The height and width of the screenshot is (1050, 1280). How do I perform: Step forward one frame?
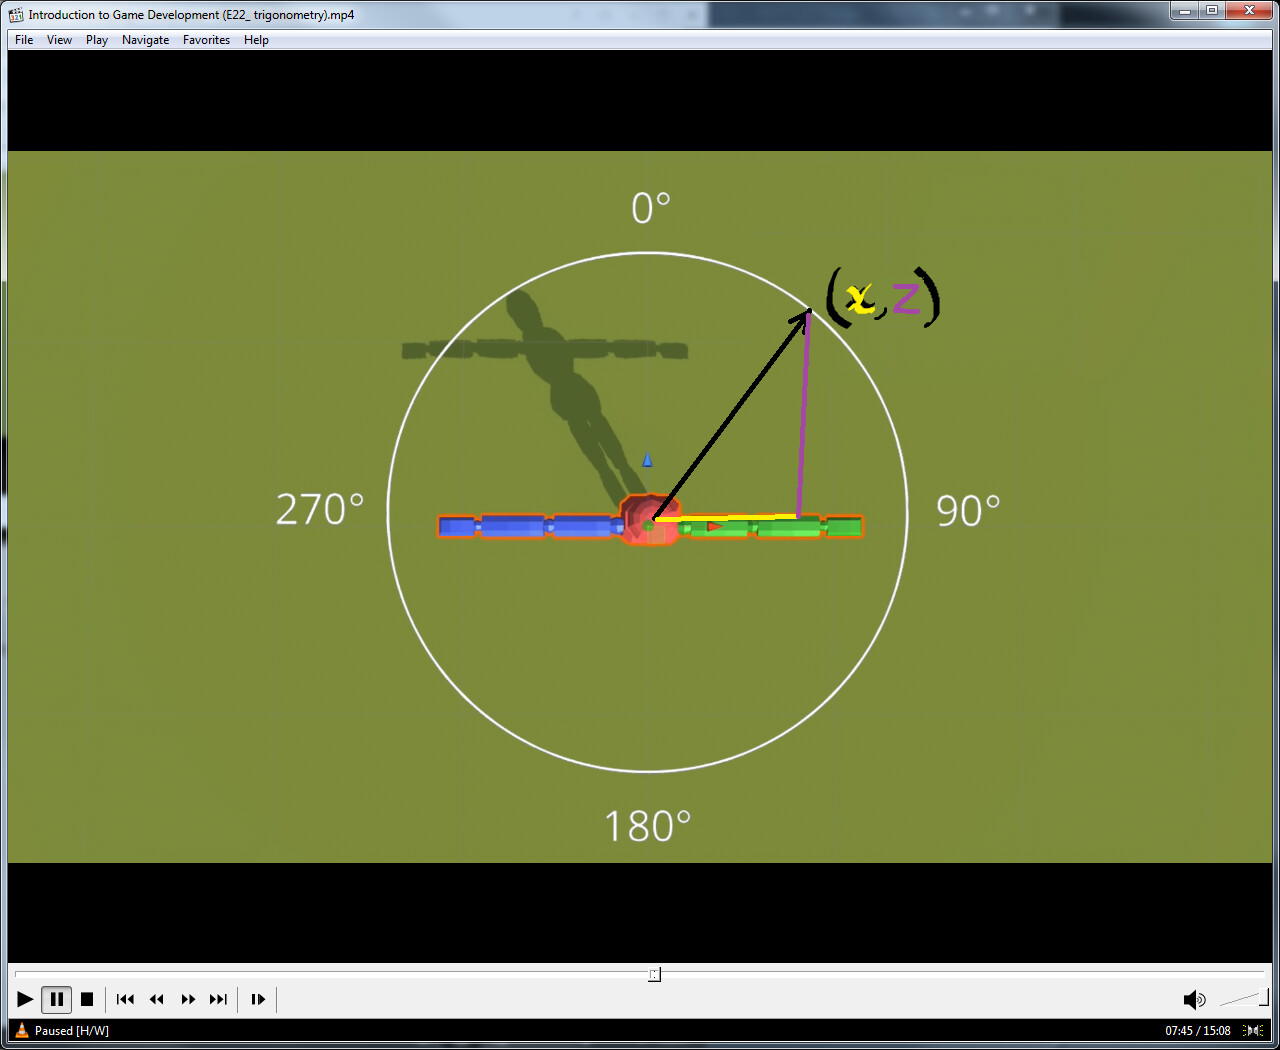tap(258, 999)
